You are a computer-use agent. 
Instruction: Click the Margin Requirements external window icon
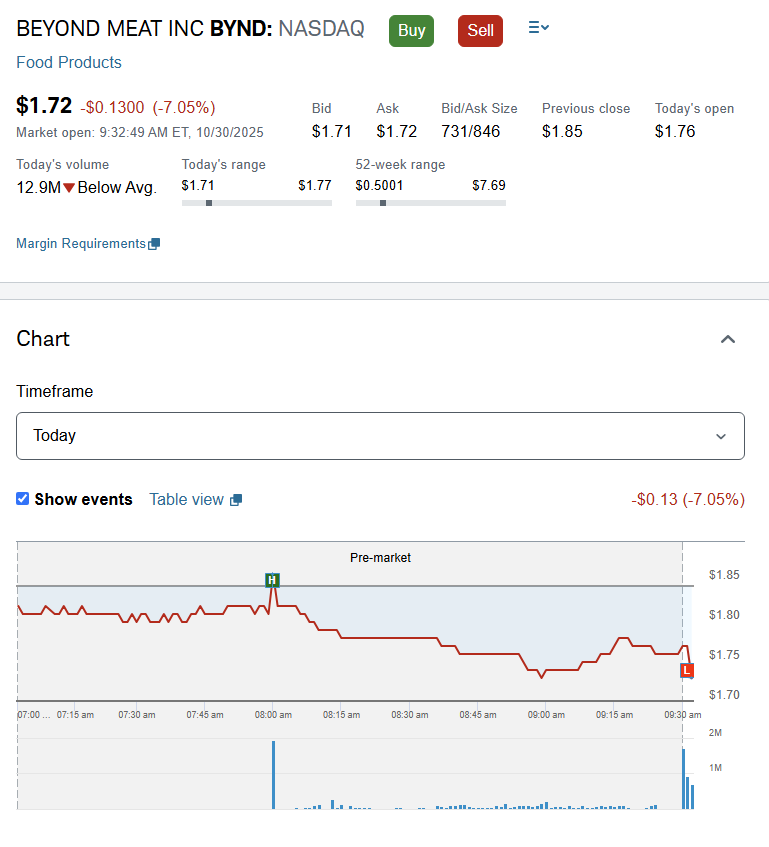154,244
